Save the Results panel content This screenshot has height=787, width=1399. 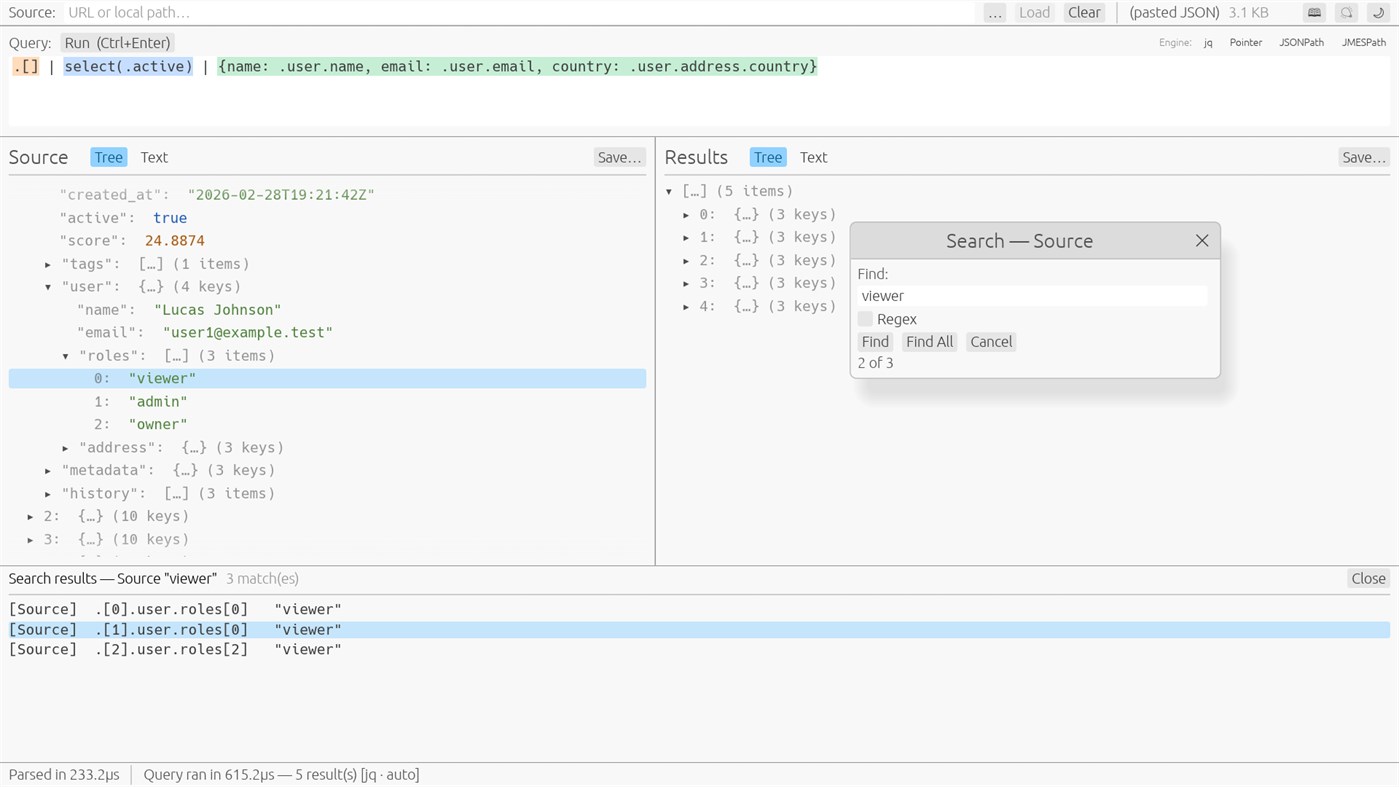(x=1364, y=157)
